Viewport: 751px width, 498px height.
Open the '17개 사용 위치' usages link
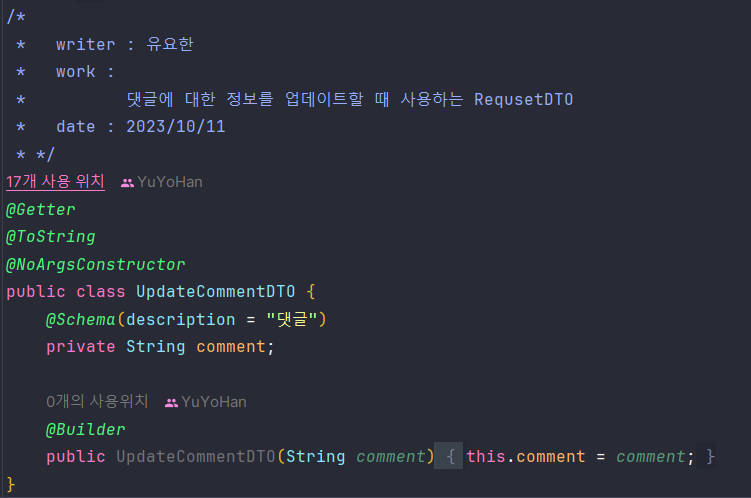pos(55,181)
